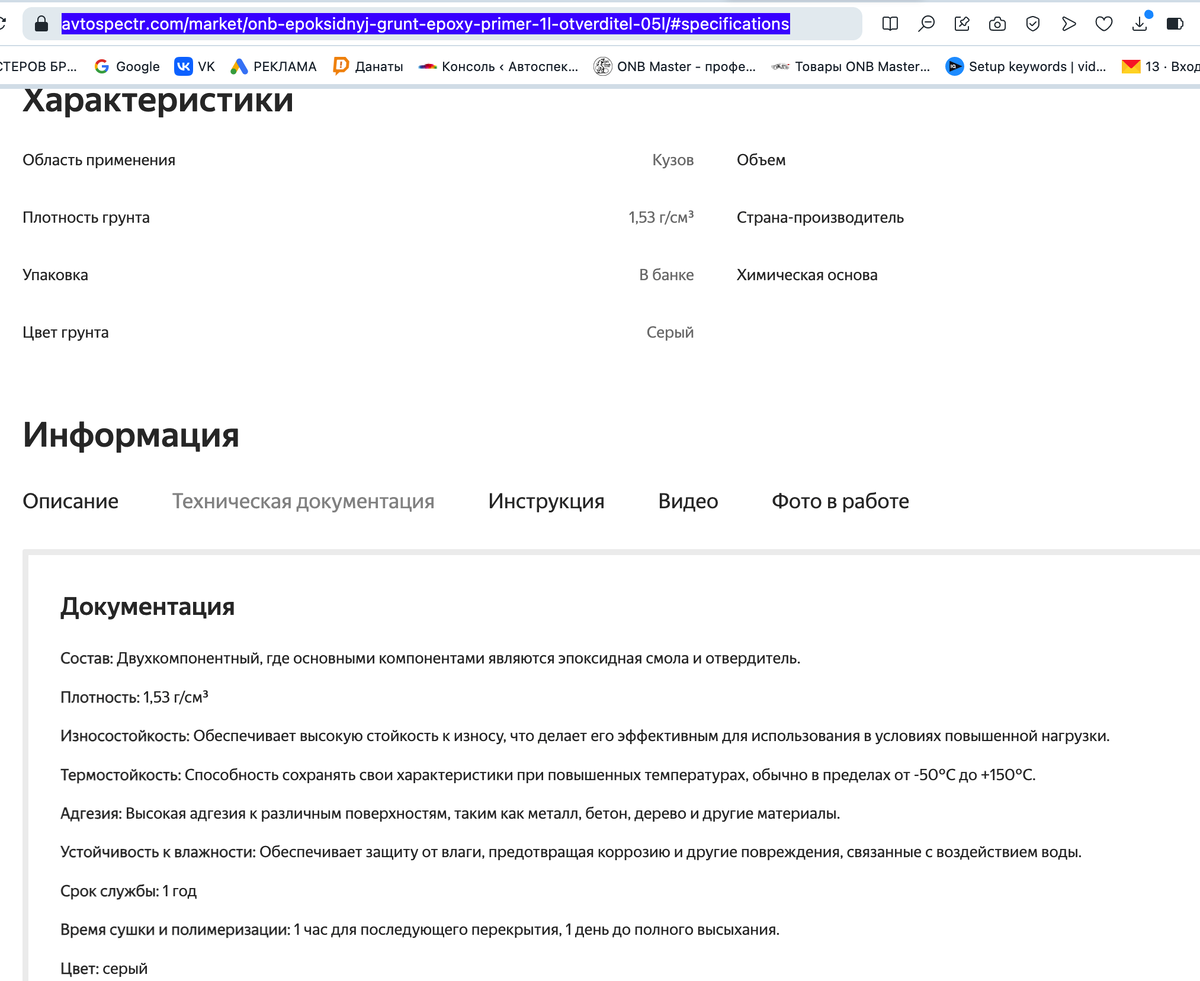
Task: Click the 'Состав: Двухкомпонентный' line
Action: point(431,658)
